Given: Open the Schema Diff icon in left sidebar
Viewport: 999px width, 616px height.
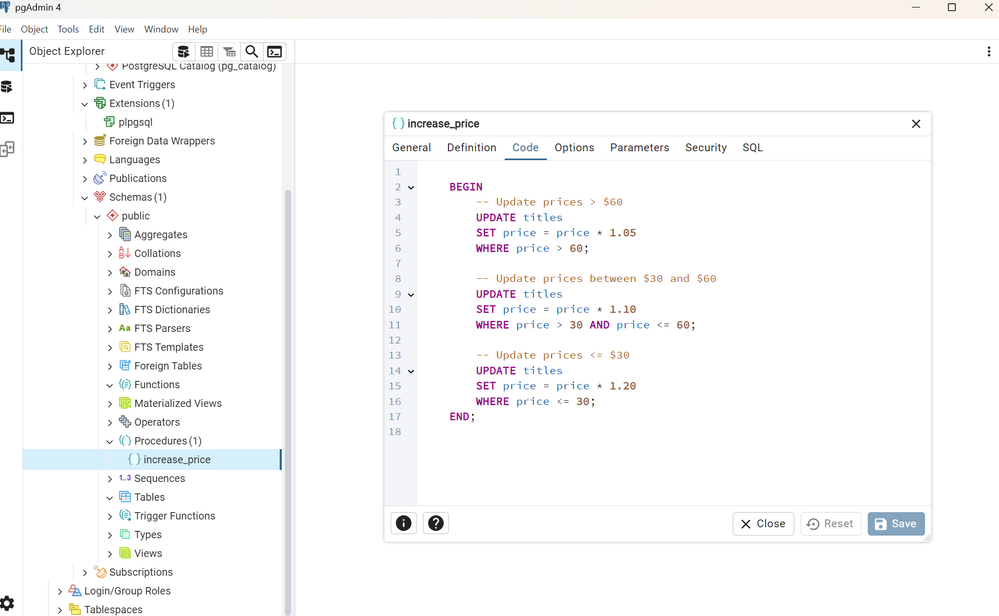Looking at the screenshot, I should [x=8, y=149].
